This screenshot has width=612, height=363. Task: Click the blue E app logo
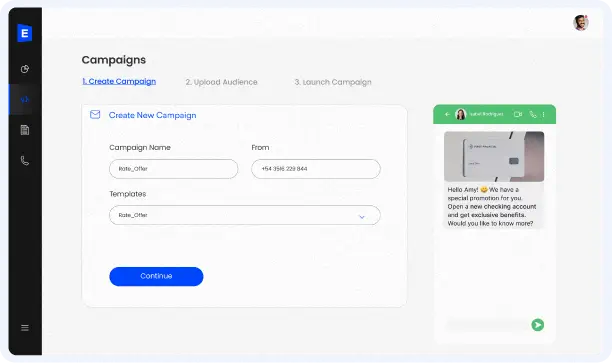pyautogui.click(x=25, y=33)
